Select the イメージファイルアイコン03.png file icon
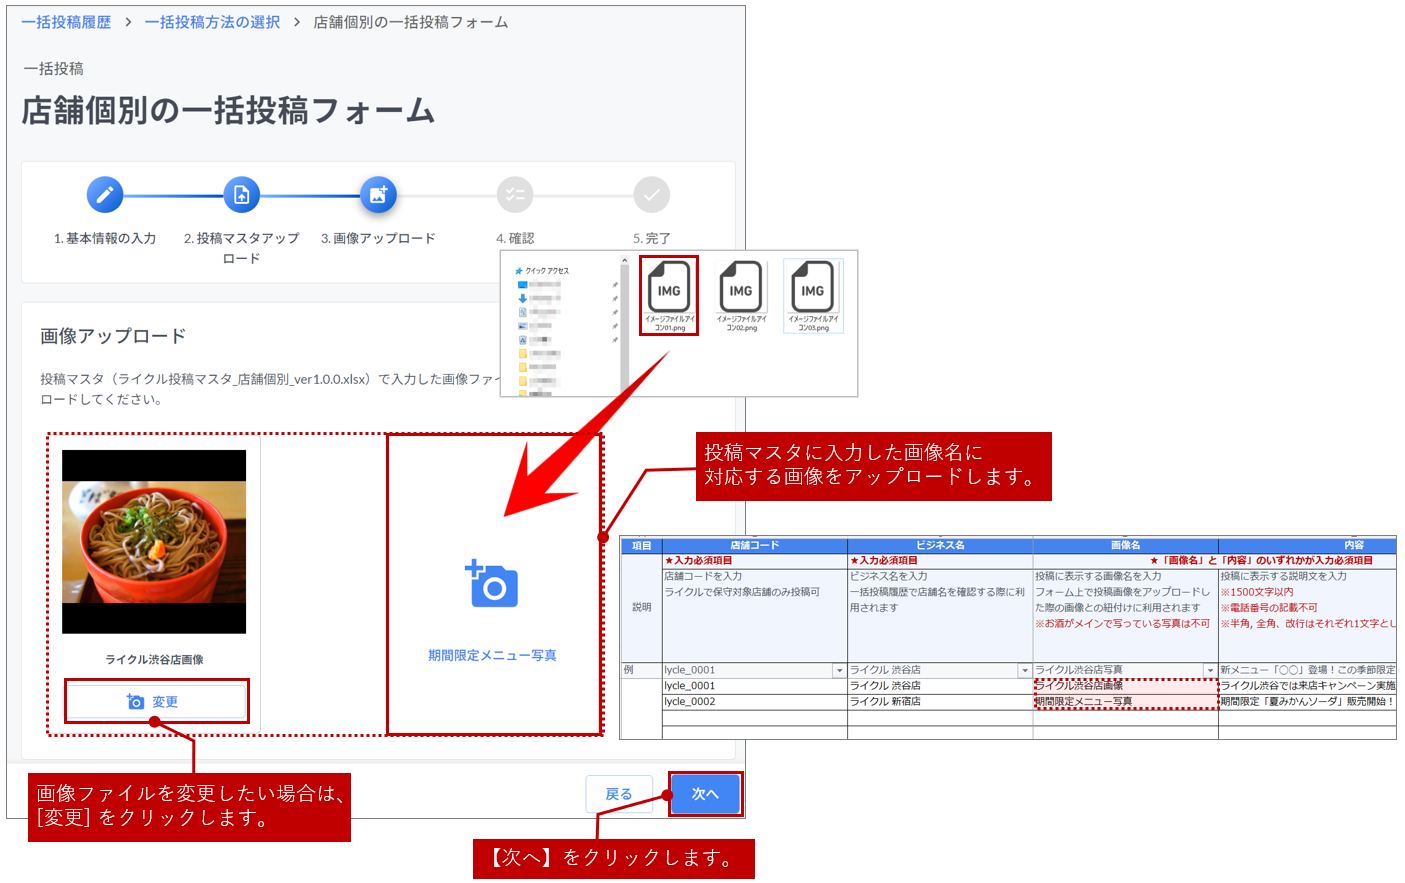This screenshot has width=1405, height=883. [x=813, y=289]
